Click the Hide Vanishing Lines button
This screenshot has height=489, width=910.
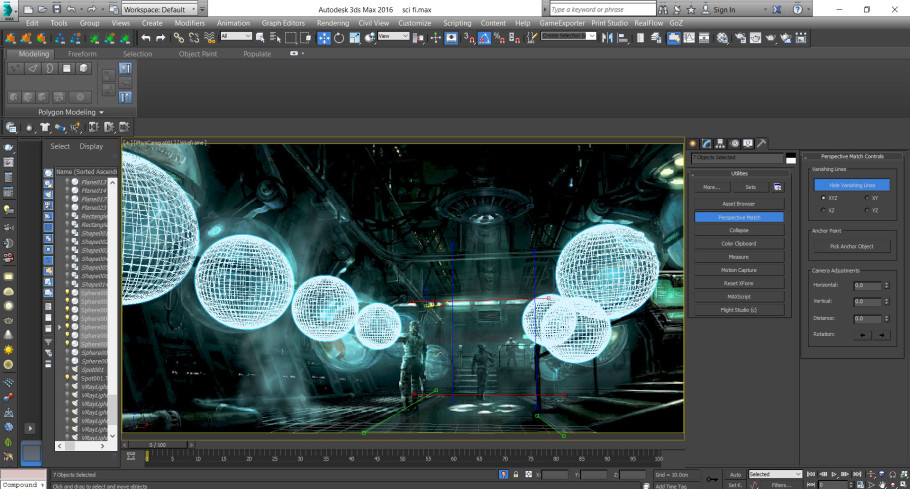point(851,185)
